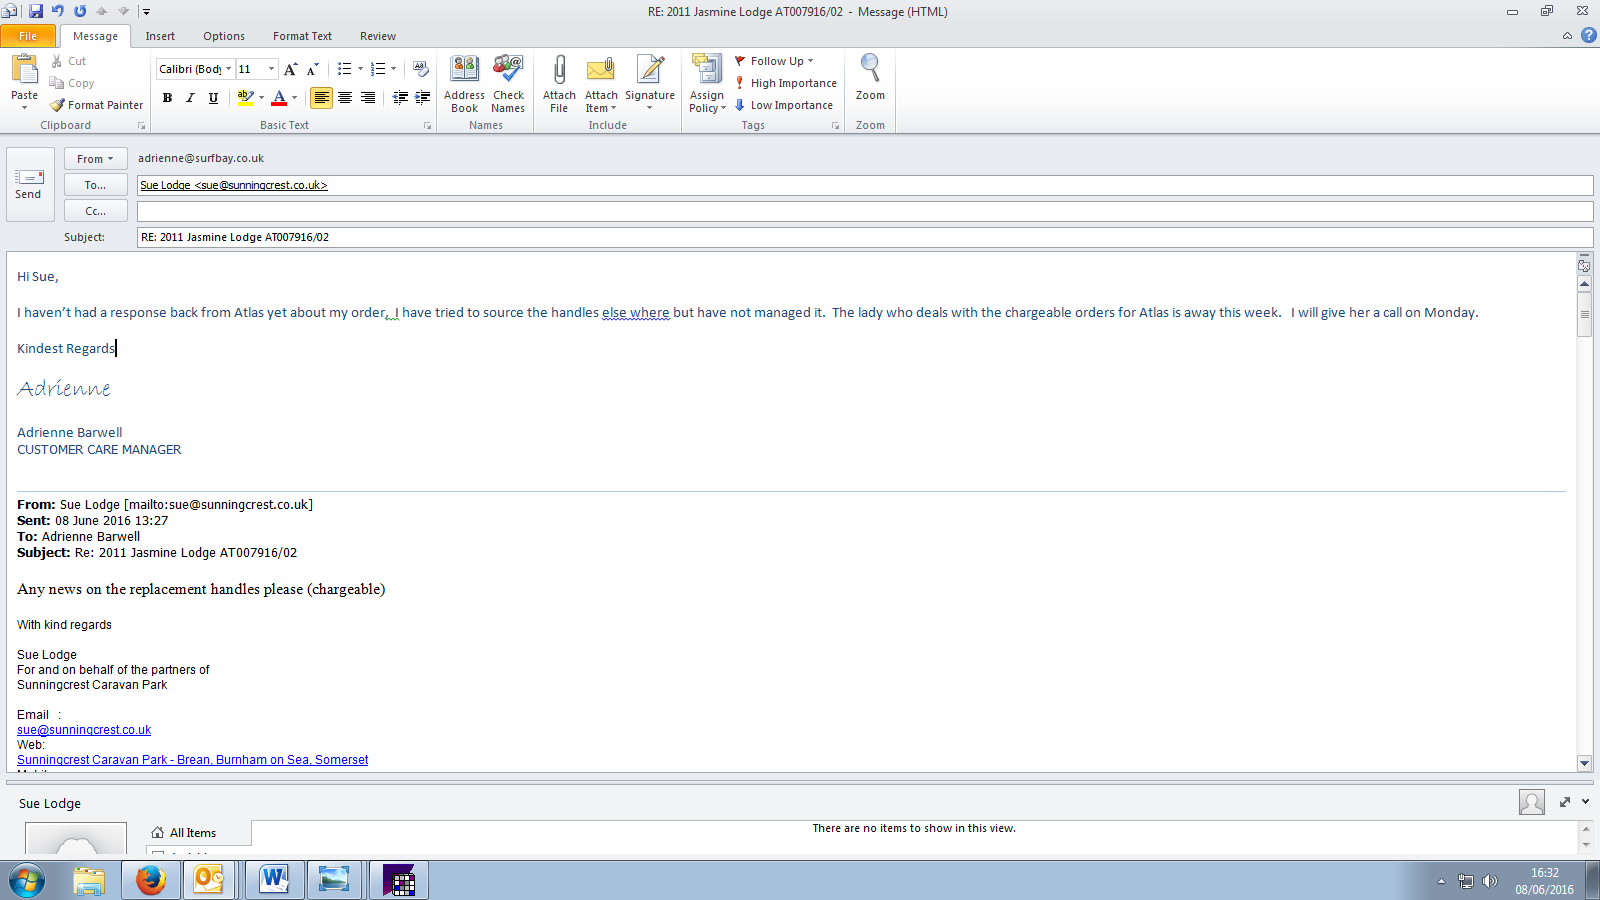Click into the Cc address field
The width and height of the screenshot is (1600, 900).
[x=864, y=211]
